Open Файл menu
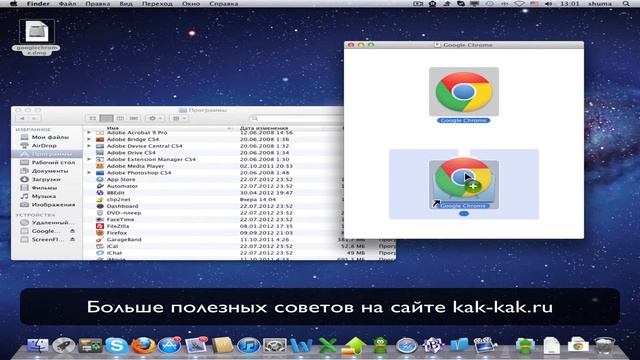Image resolution: width=640 pixels, height=360 pixels. pyautogui.click(x=68, y=4)
